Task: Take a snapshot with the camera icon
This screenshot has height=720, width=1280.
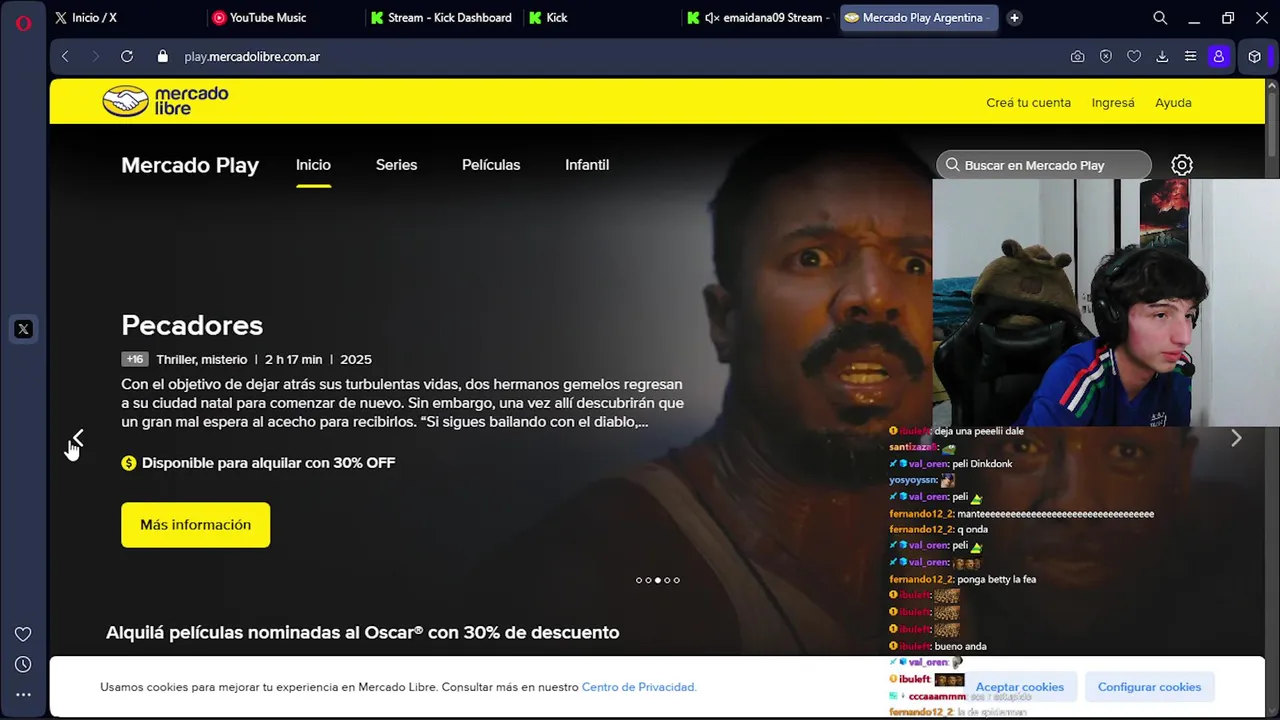Action: (x=1077, y=57)
